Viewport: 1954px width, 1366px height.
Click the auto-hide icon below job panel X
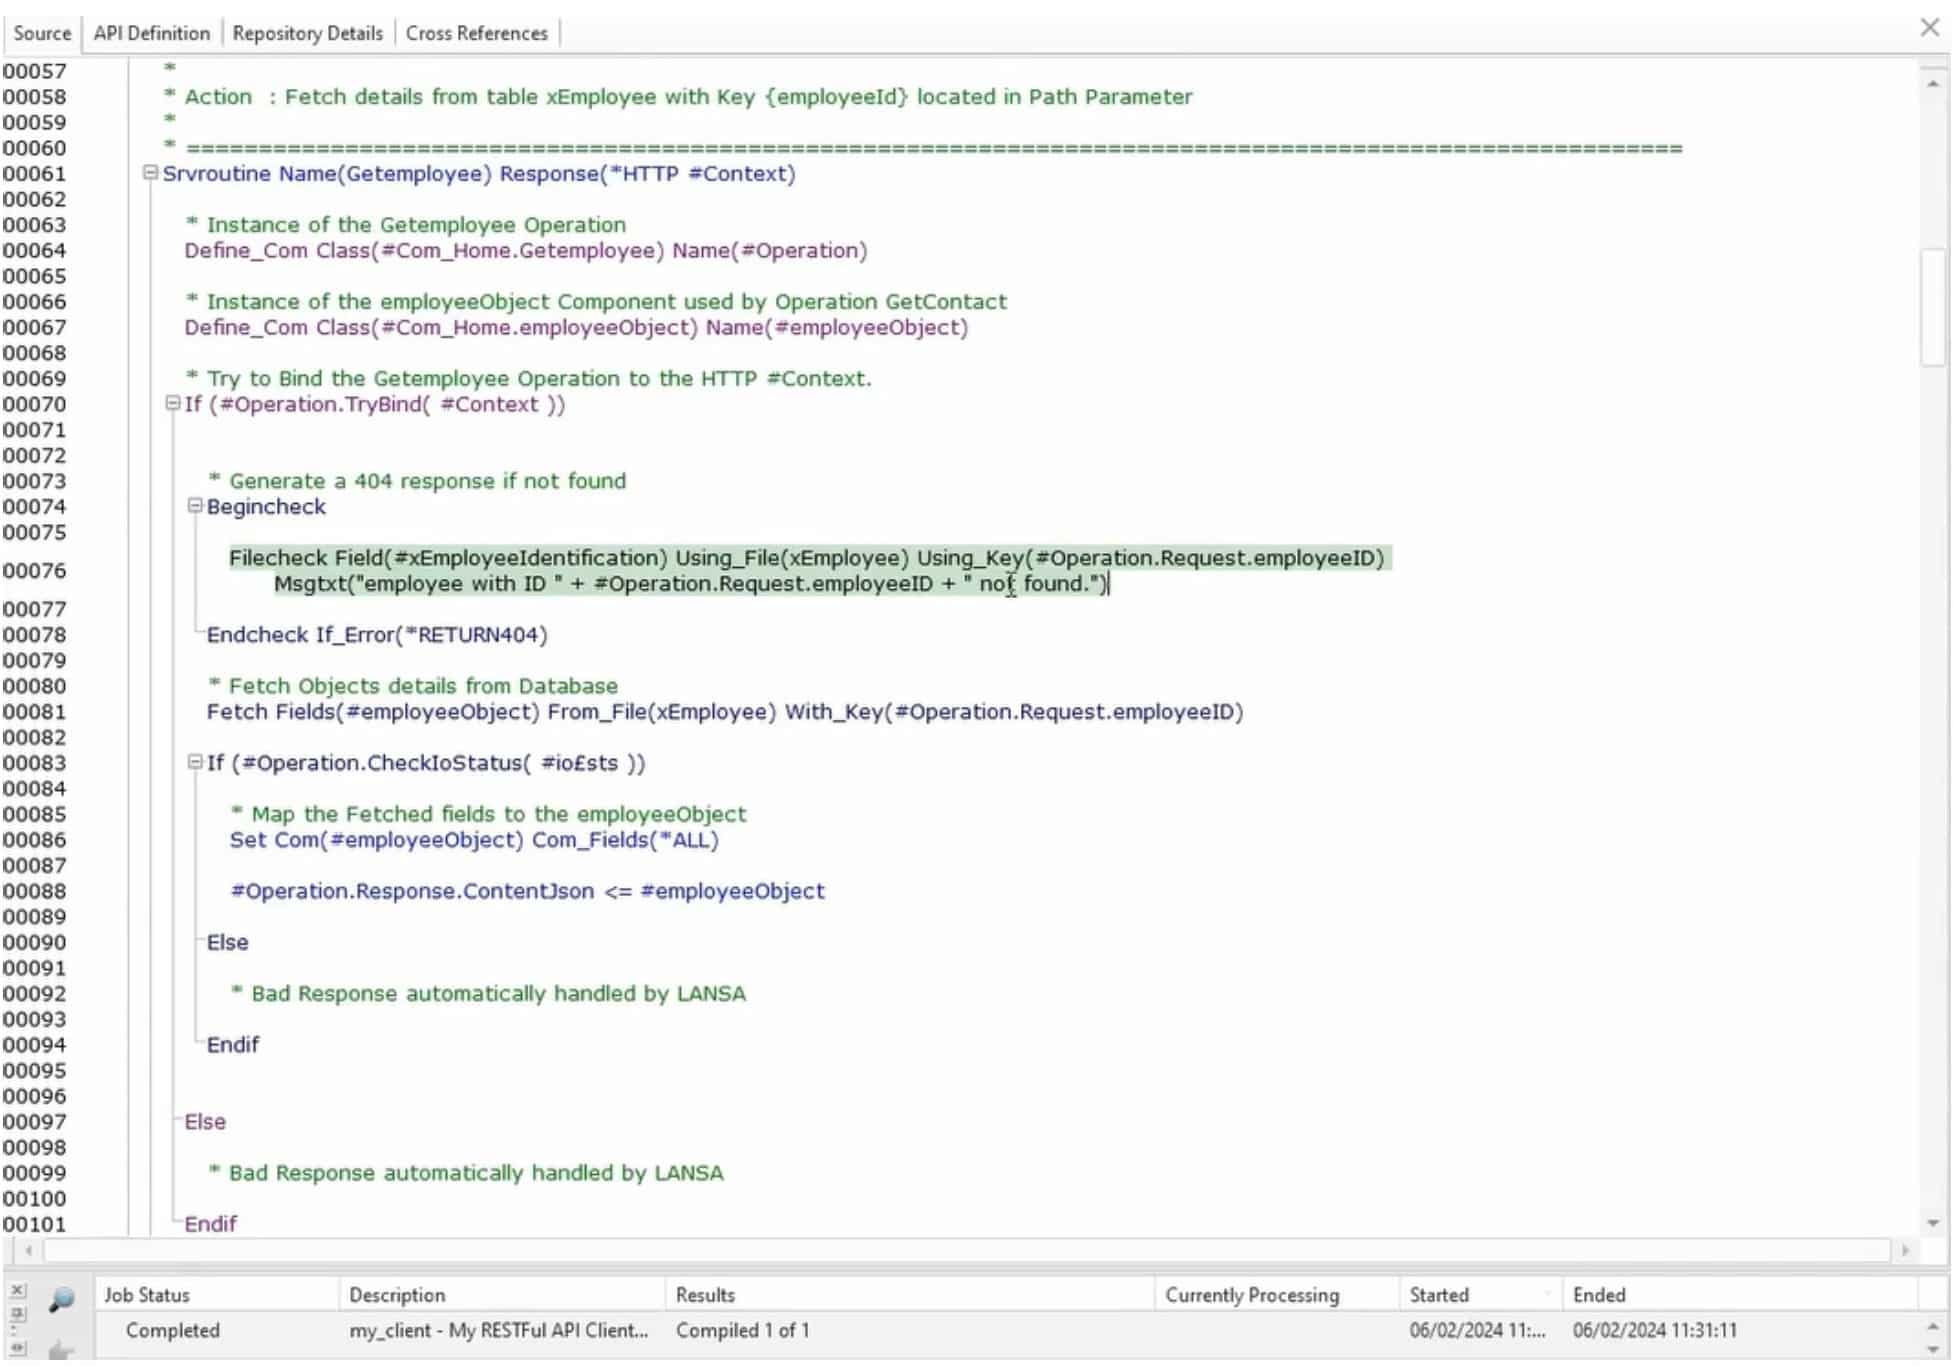[x=17, y=1314]
